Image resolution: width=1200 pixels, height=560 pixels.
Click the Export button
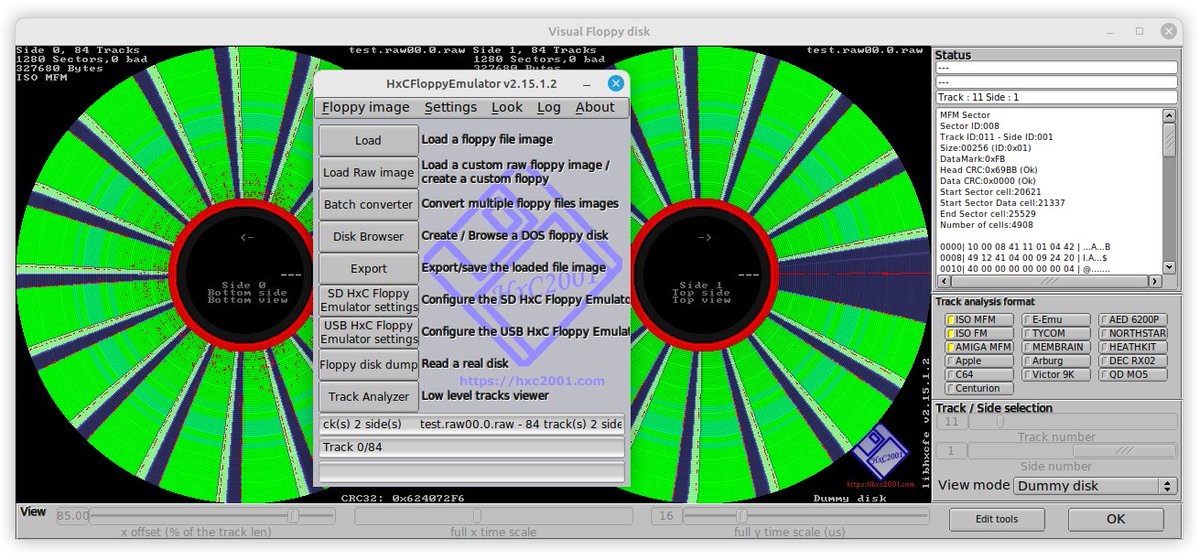pos(368,268)
